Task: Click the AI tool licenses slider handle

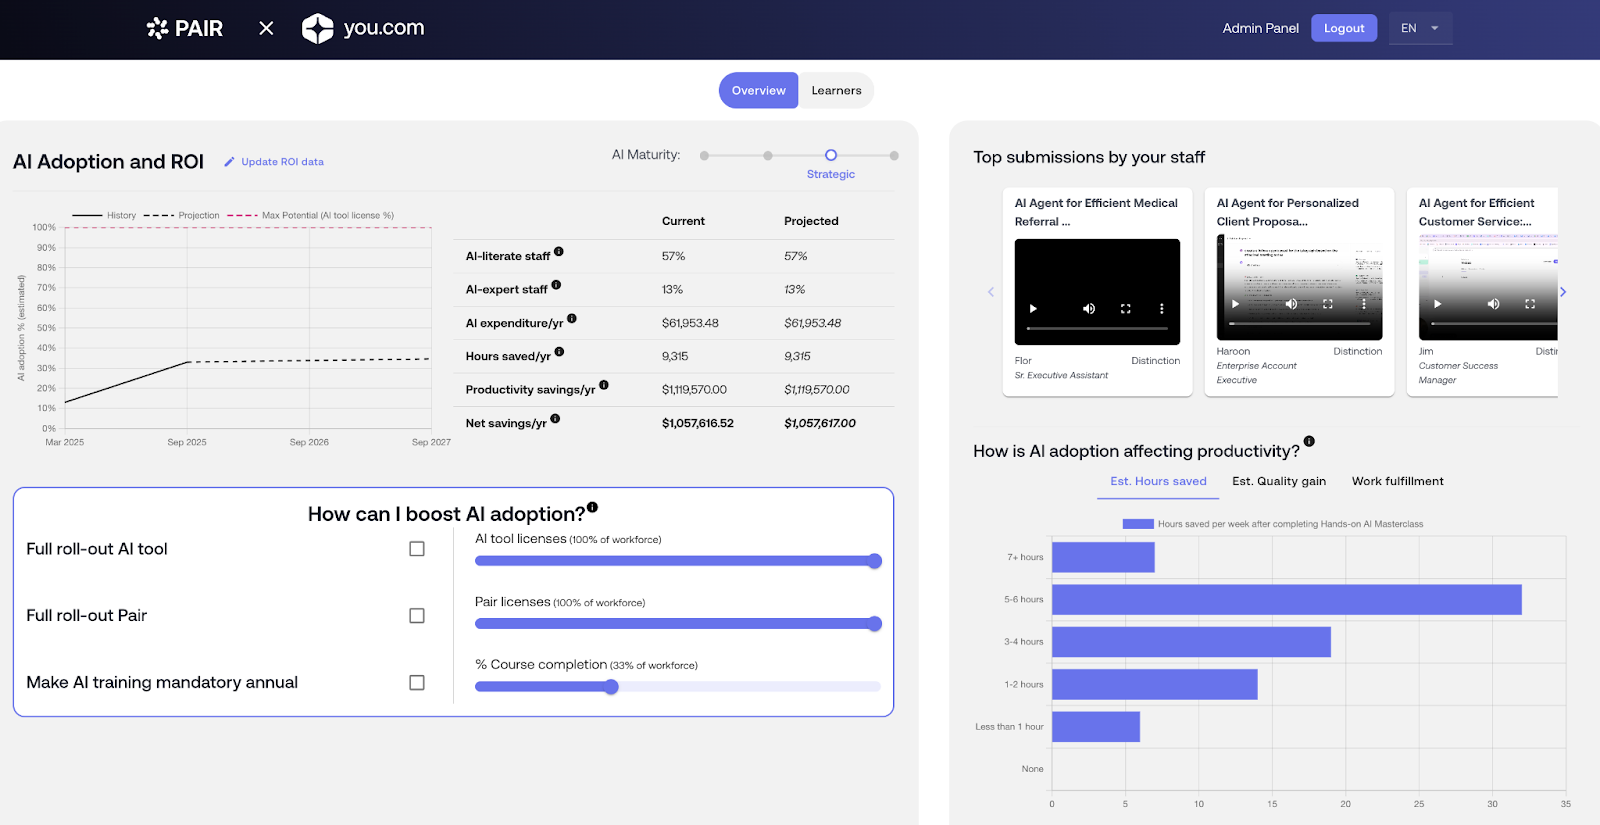Action: 875,561
